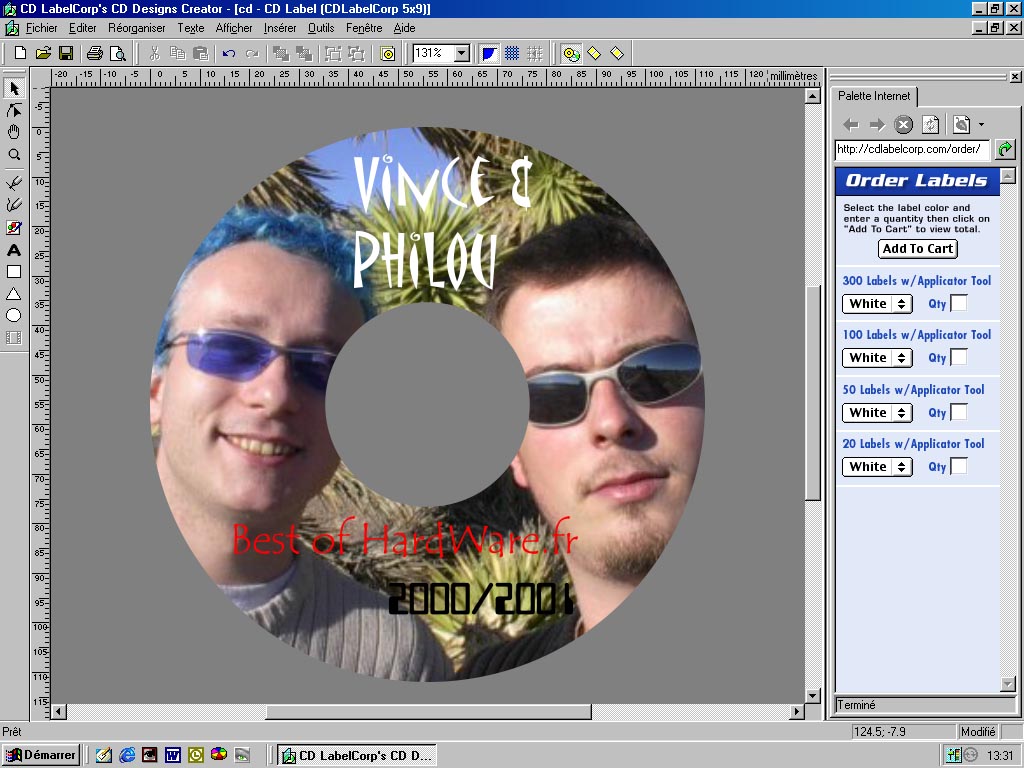Image resolution: width=1024 pixels, height=768 pixels.
Task: Open the Palette Internet toolbar dropdown arrow
Action: pyautogui.click(x=981, y=125)
